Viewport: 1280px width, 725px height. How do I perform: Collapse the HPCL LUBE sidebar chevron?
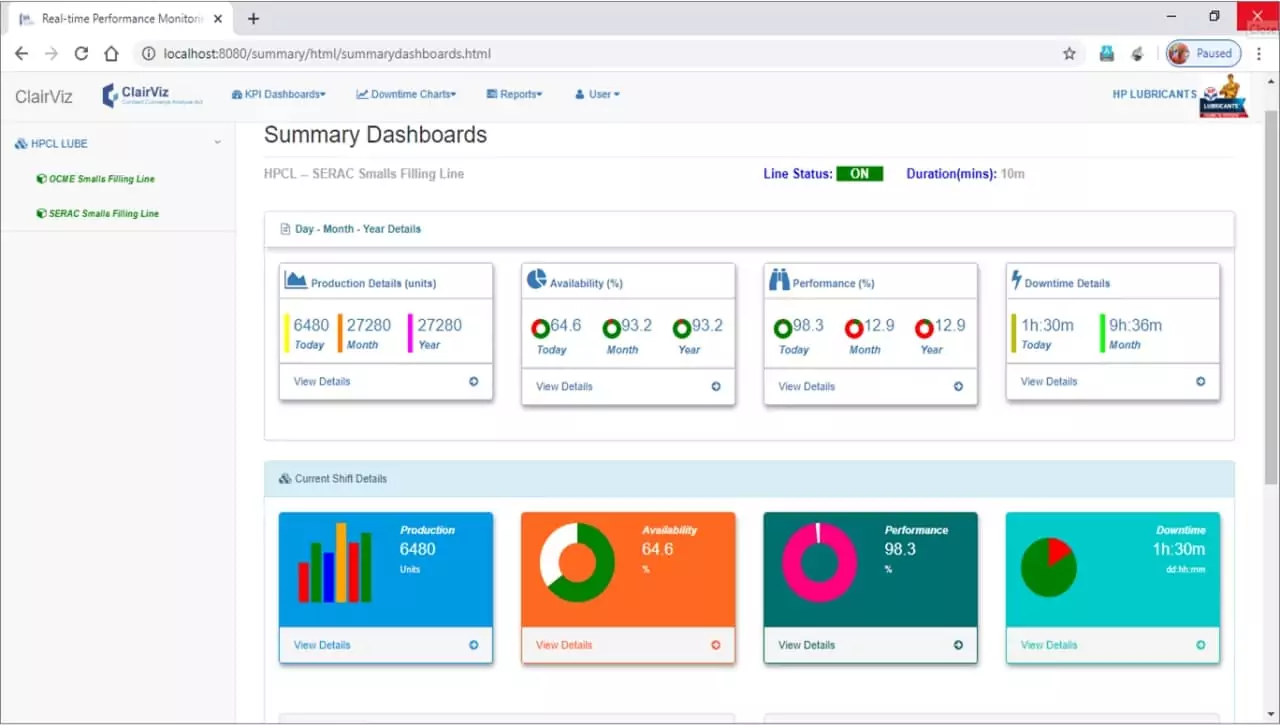pyautogui.click(x=217, y=143)
